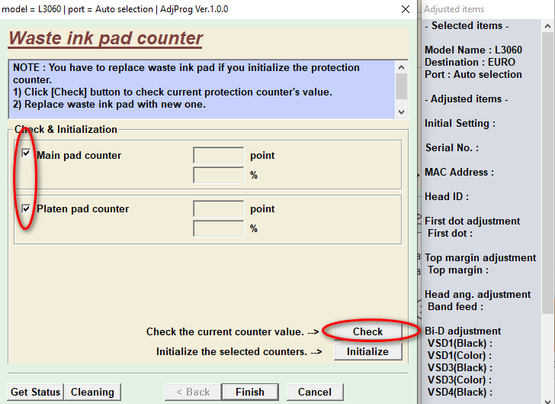
Task: Toggle the Platen pad counter checkbox
Action: pyautogui.click(x=26, y=209)
